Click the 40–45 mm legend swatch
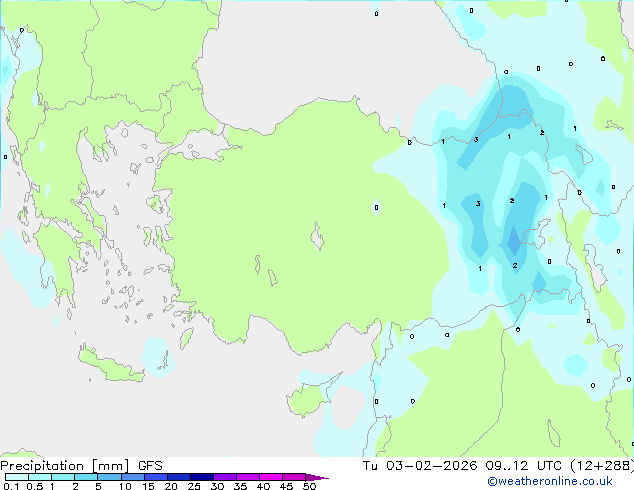The width and height of the screenshot is (634, 490). point(271,477)
